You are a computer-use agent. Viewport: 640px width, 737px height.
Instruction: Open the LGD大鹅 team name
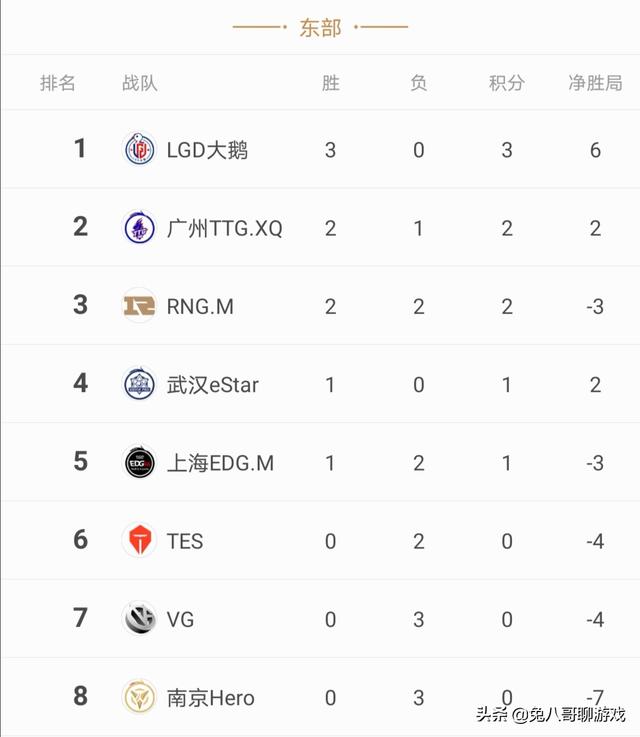click(207, 150)
